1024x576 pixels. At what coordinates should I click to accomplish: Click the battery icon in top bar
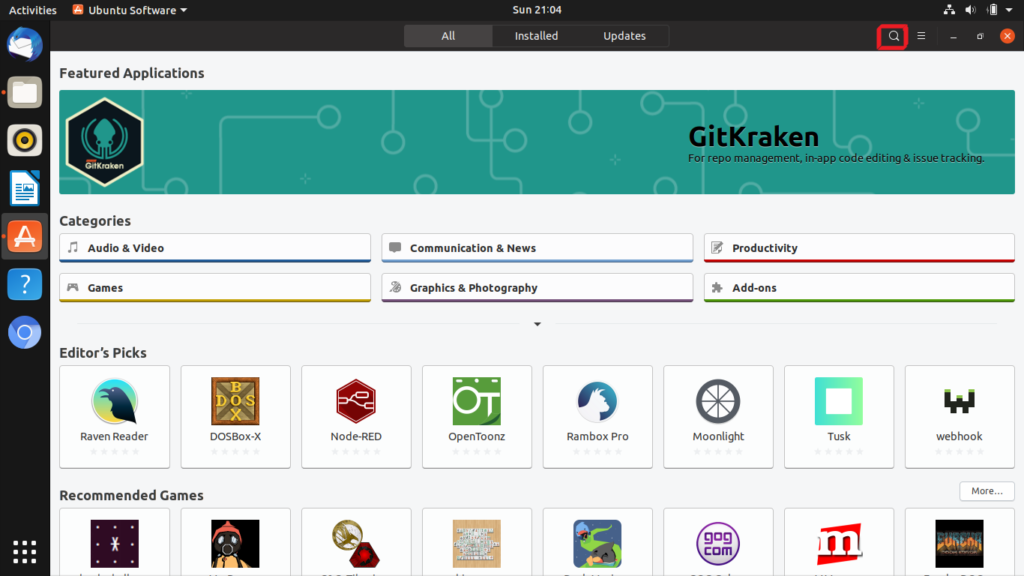[x=993, y=10]
